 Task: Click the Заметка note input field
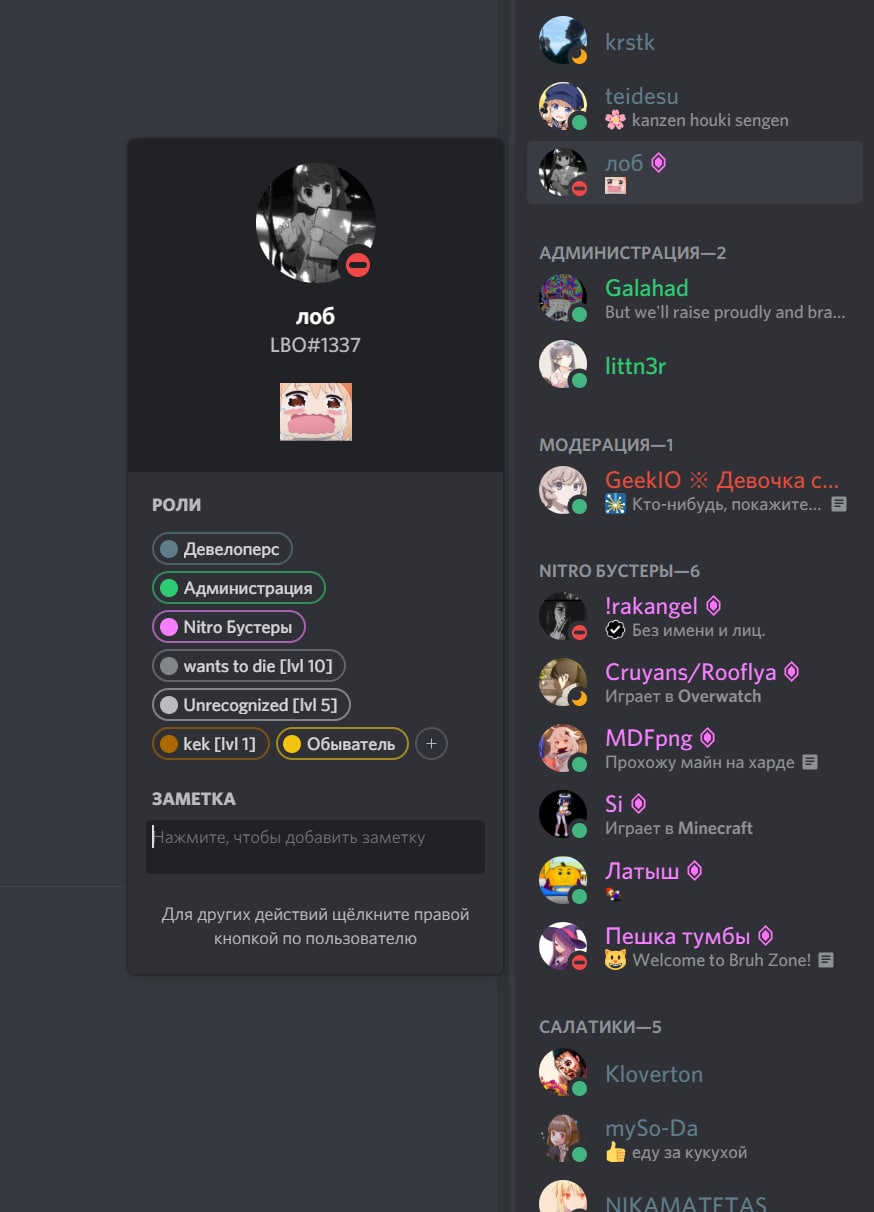tap(316, 847)
